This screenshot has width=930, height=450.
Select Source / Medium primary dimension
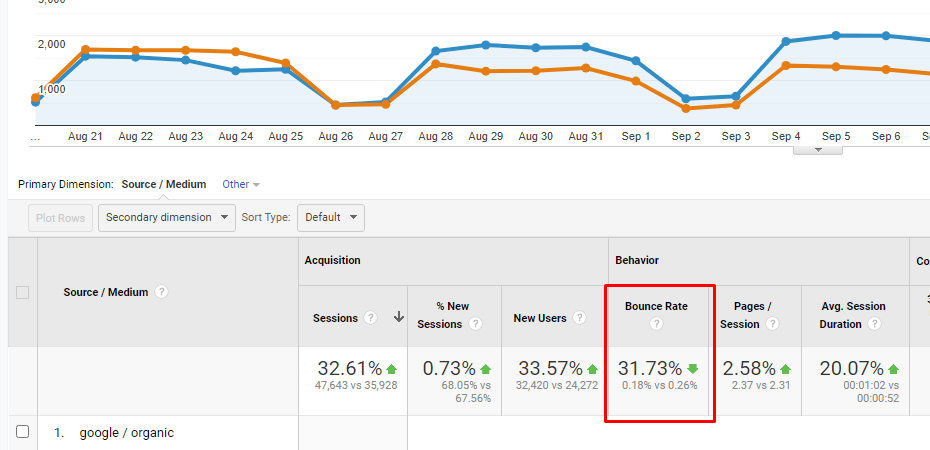[164, 184]
